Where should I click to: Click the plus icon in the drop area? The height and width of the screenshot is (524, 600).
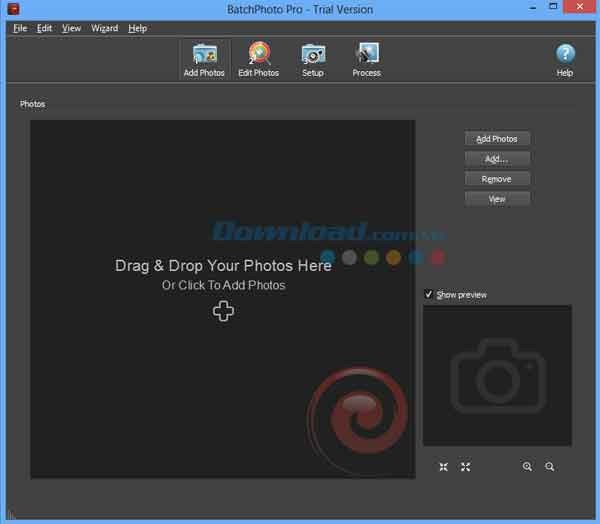223,311
